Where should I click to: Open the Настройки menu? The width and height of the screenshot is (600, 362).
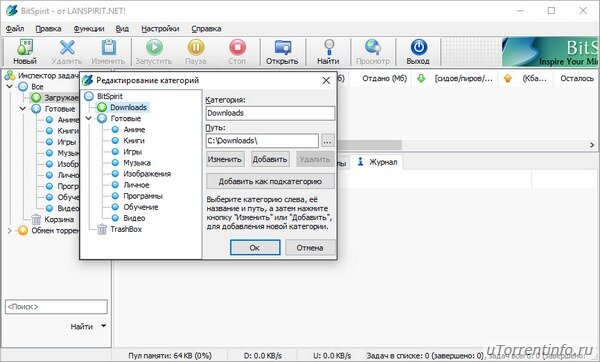160,29
